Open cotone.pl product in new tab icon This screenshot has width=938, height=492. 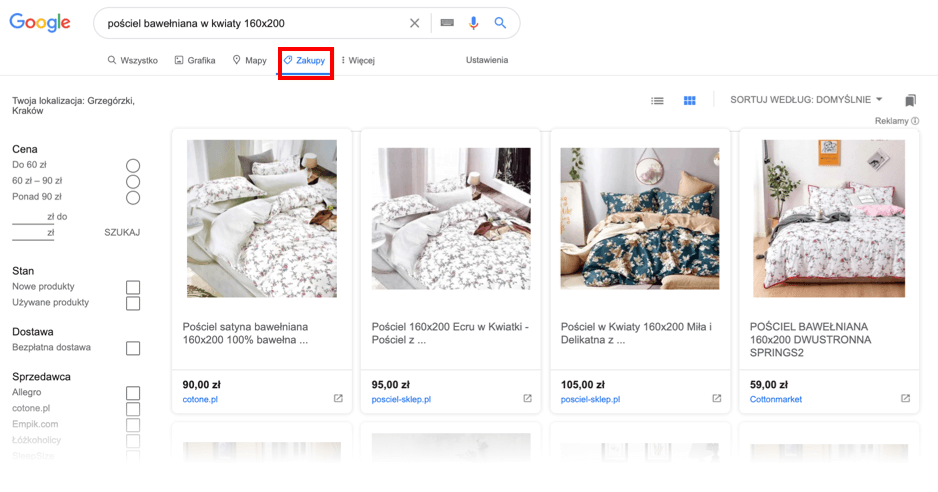[x=338, y=399]
